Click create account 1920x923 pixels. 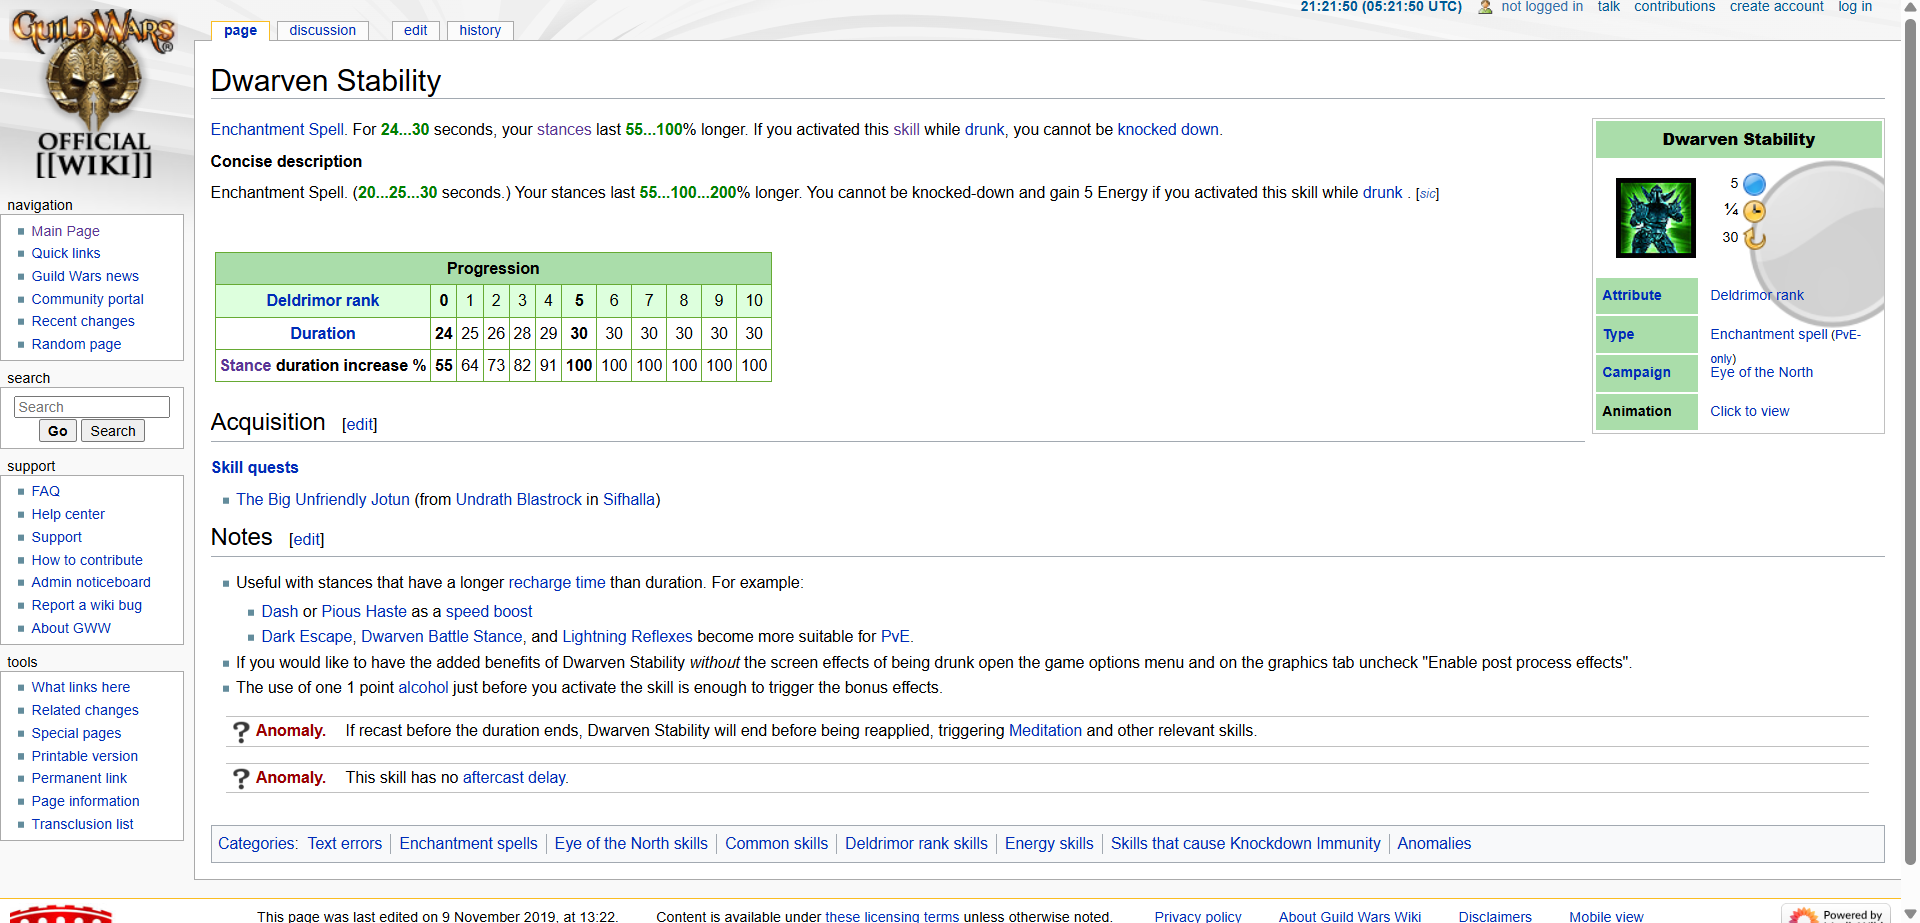point(1776,7)
